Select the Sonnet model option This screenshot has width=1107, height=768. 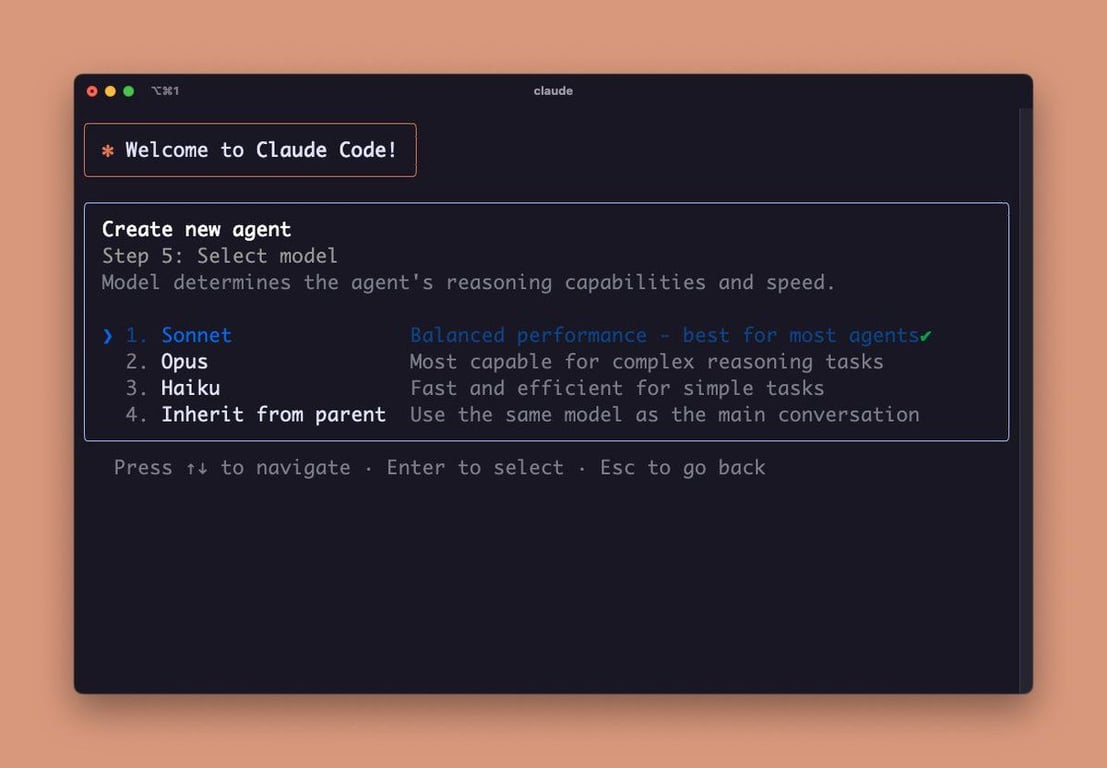(195, 335)
